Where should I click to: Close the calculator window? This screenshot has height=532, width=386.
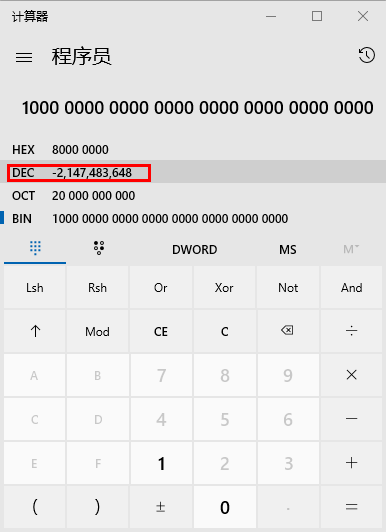[363, 16]
